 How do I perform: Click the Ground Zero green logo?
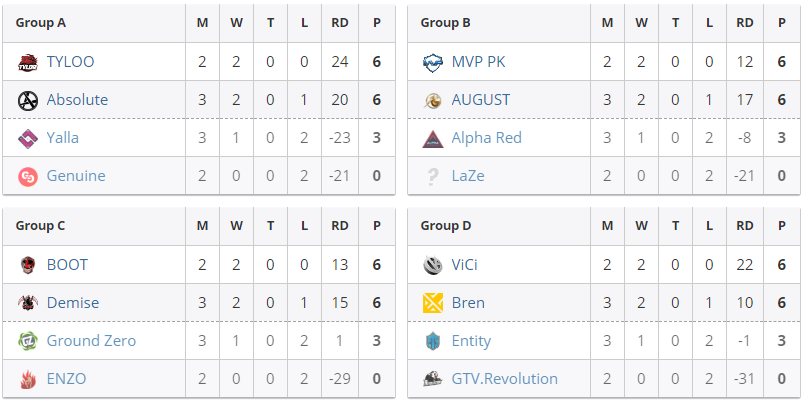[28, 341]
